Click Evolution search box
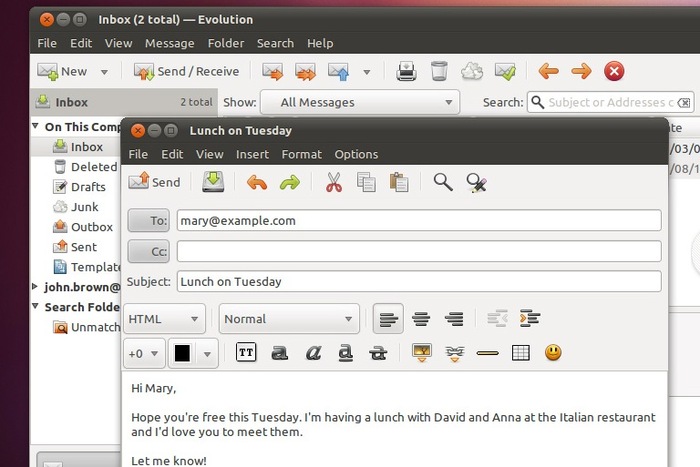 pyautogui.click(x=611, y=103)
